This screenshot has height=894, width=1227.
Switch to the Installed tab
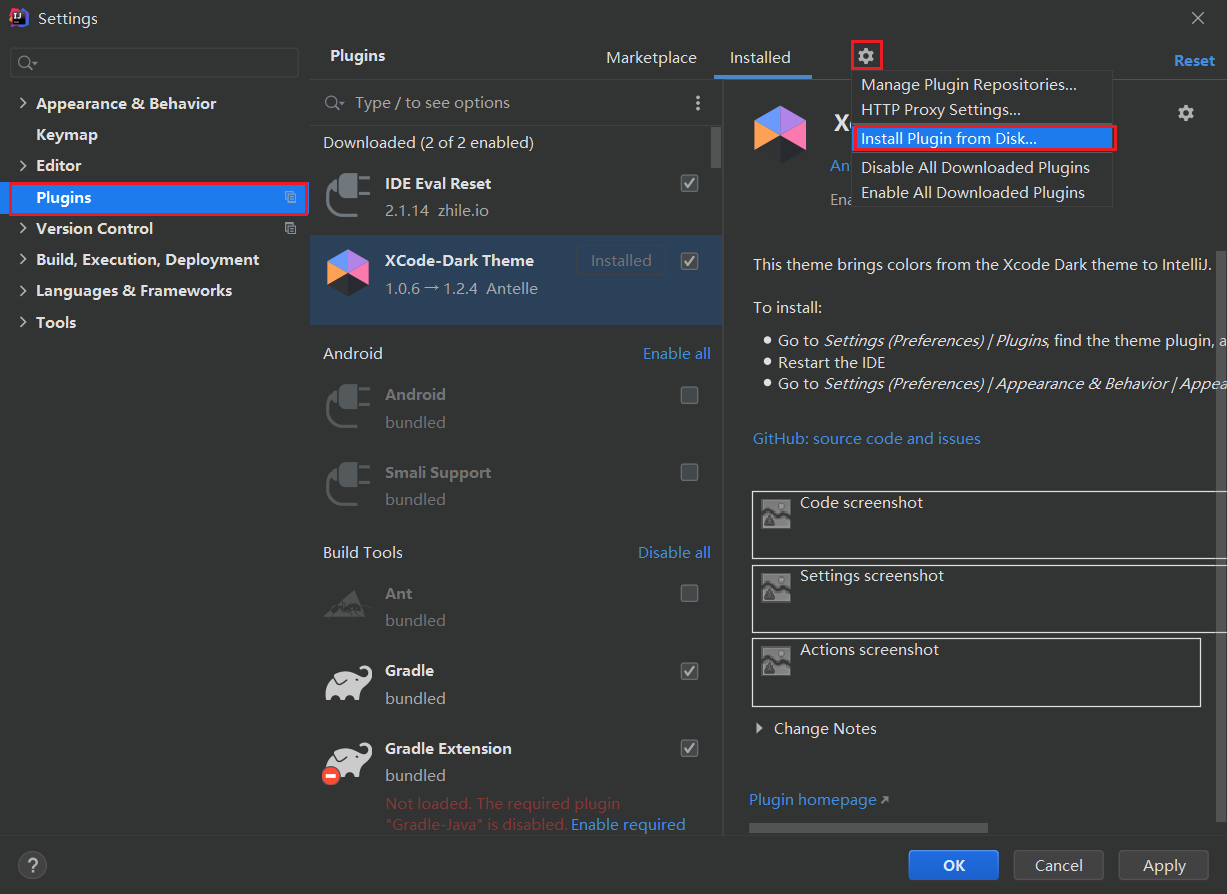[x=760, y=58]
